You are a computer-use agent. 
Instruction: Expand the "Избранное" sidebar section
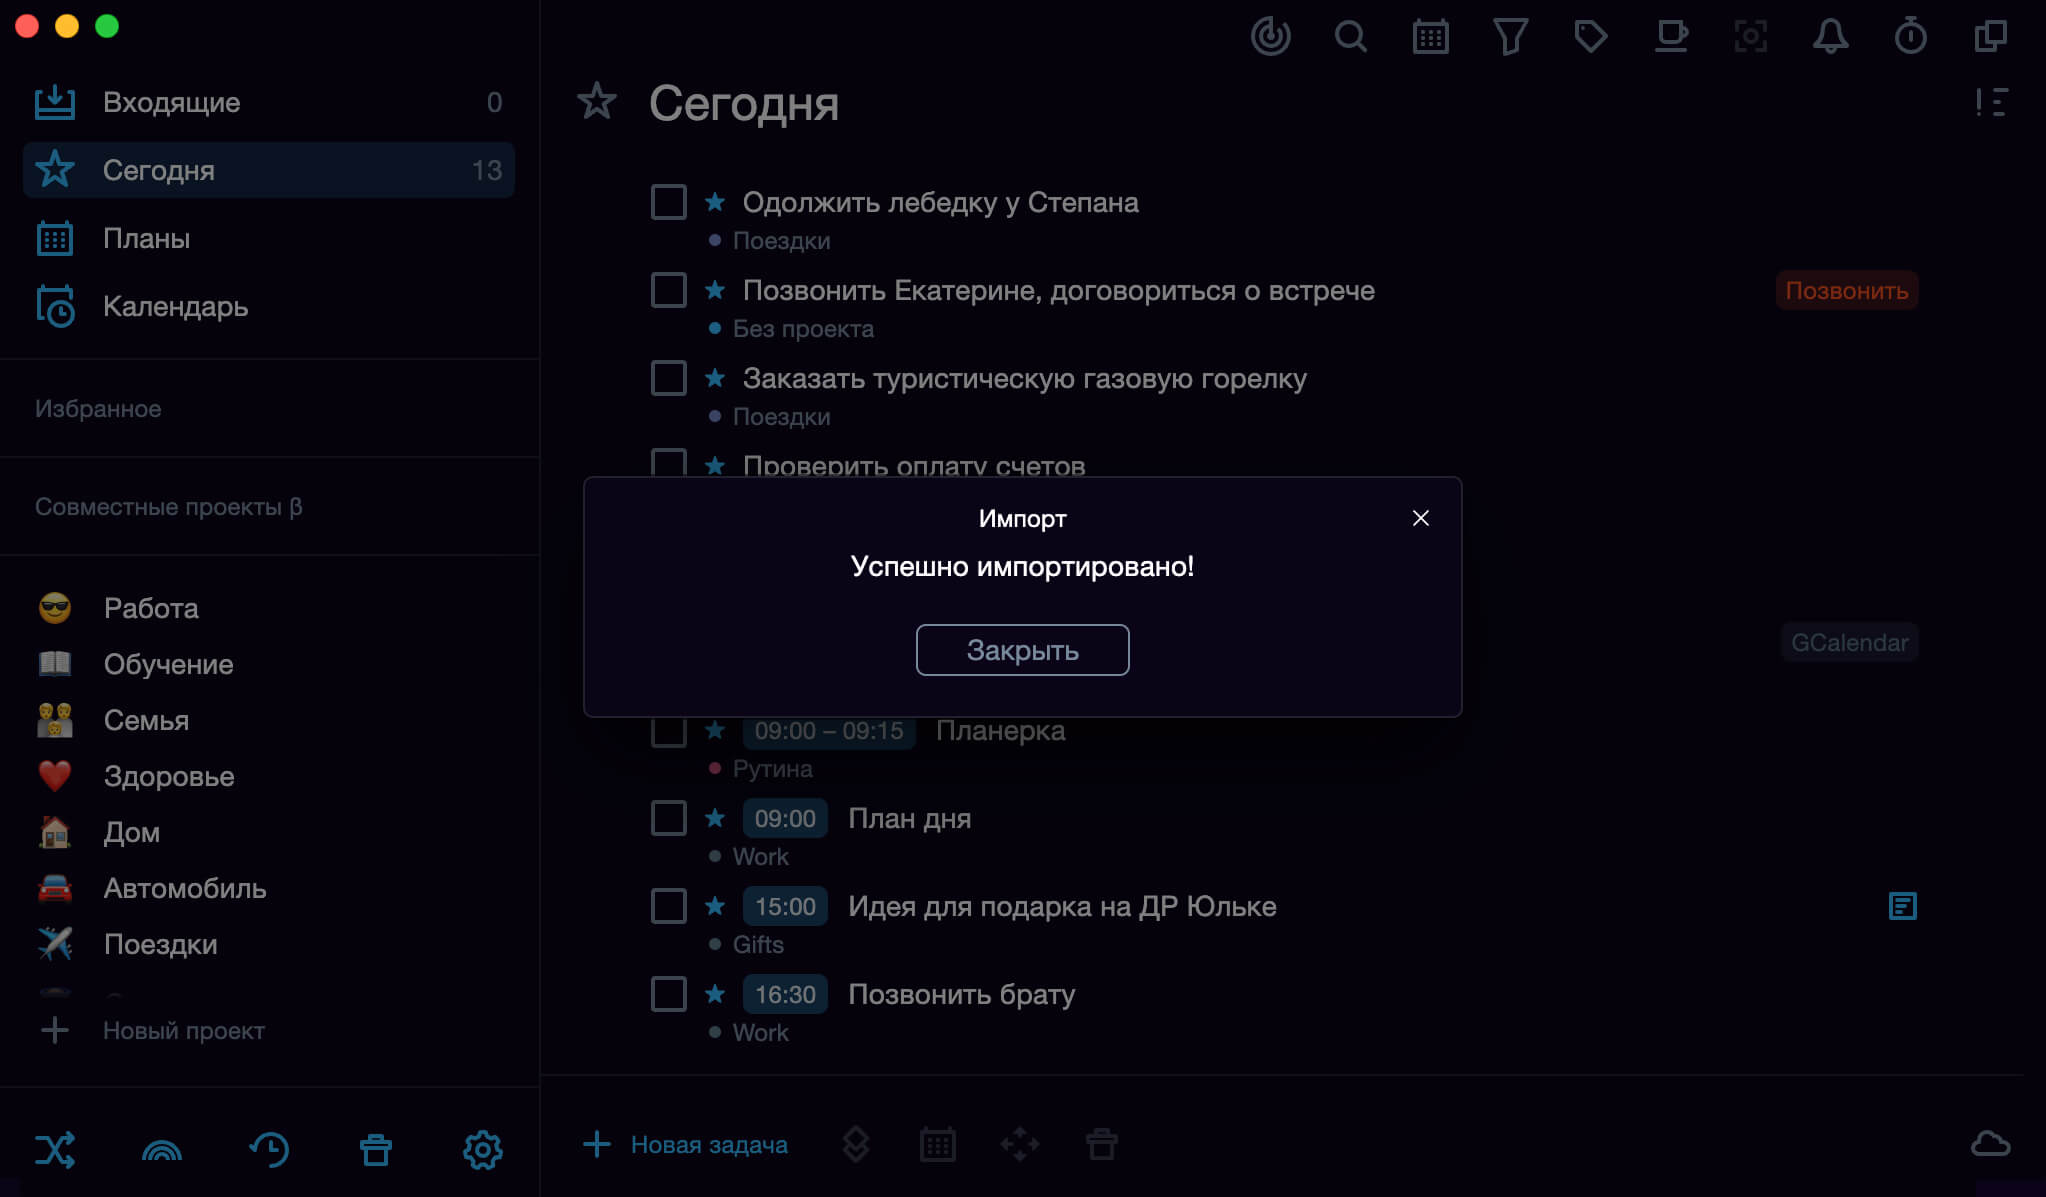coord(98,408)
